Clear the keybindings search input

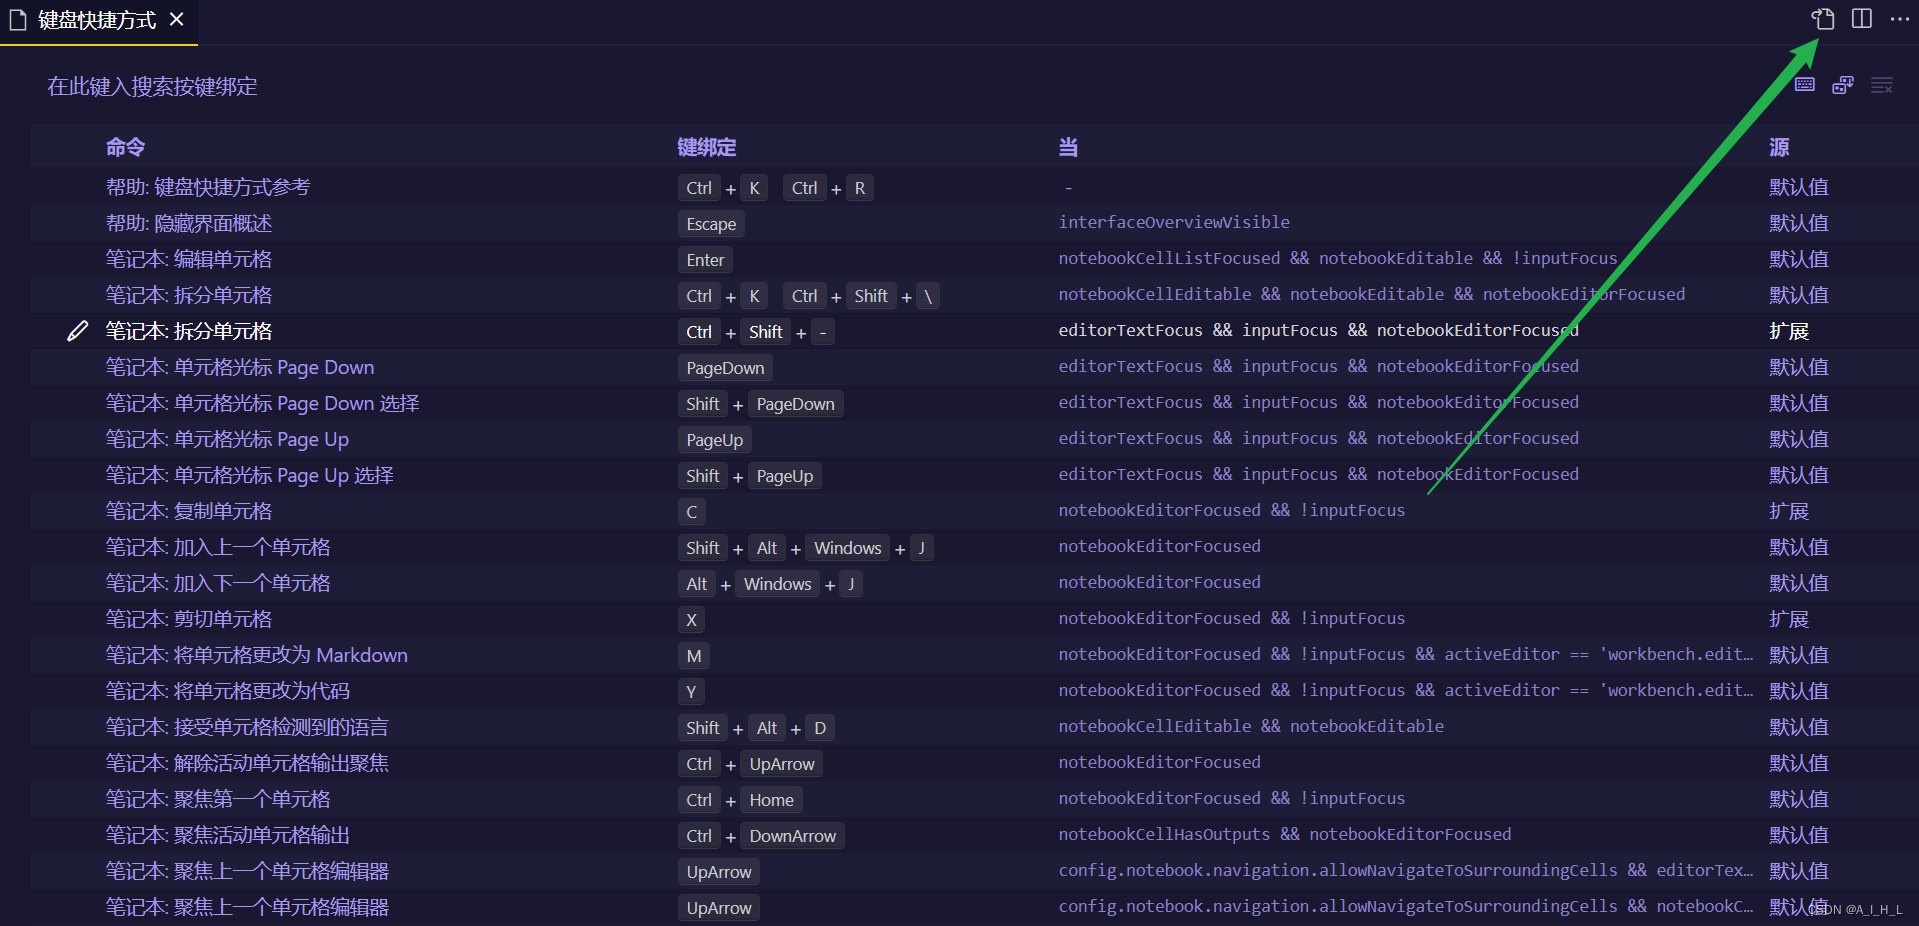1882,85
